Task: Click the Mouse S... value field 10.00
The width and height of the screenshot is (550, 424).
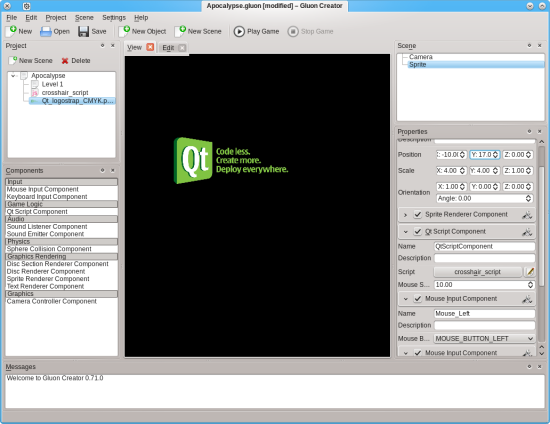Action: (484, 285)
